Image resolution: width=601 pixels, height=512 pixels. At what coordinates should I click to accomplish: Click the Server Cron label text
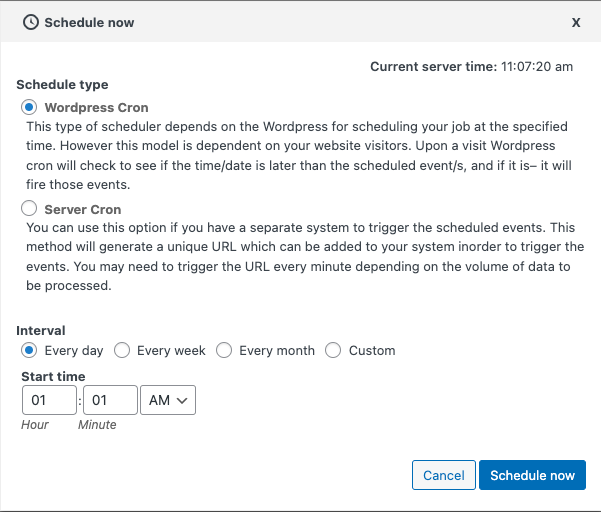click(x=83, y=210)
